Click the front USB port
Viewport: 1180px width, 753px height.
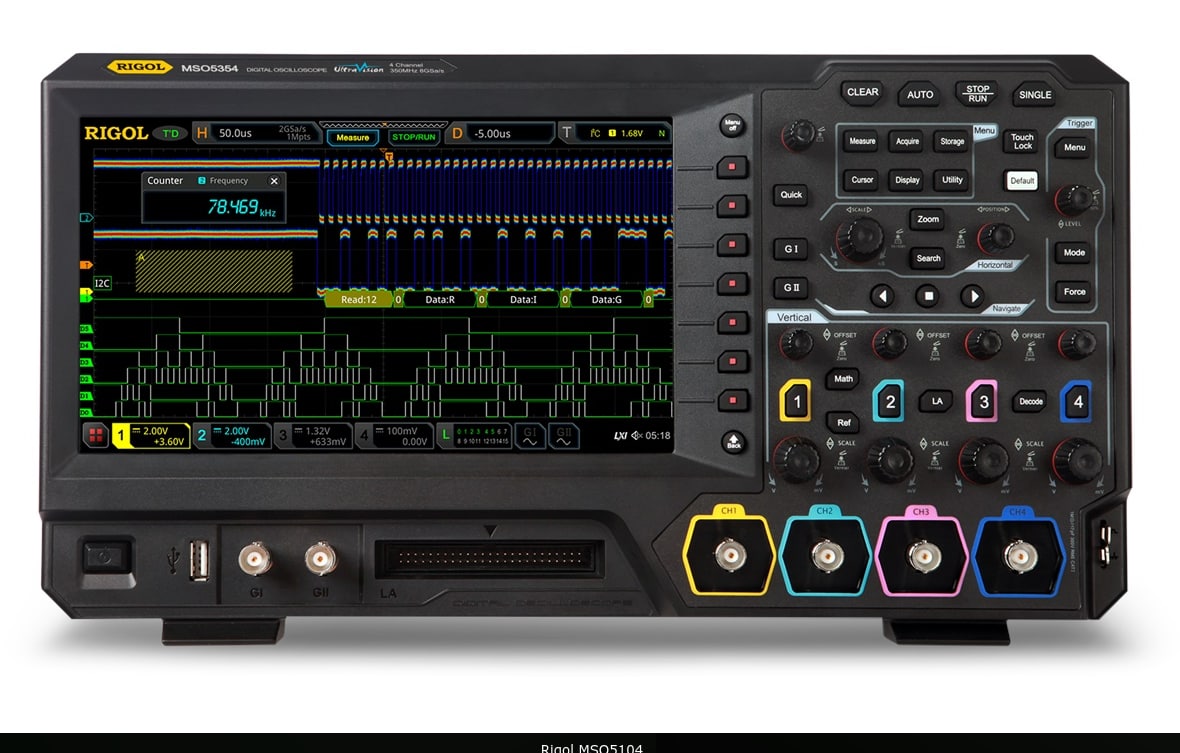point(199,560)
